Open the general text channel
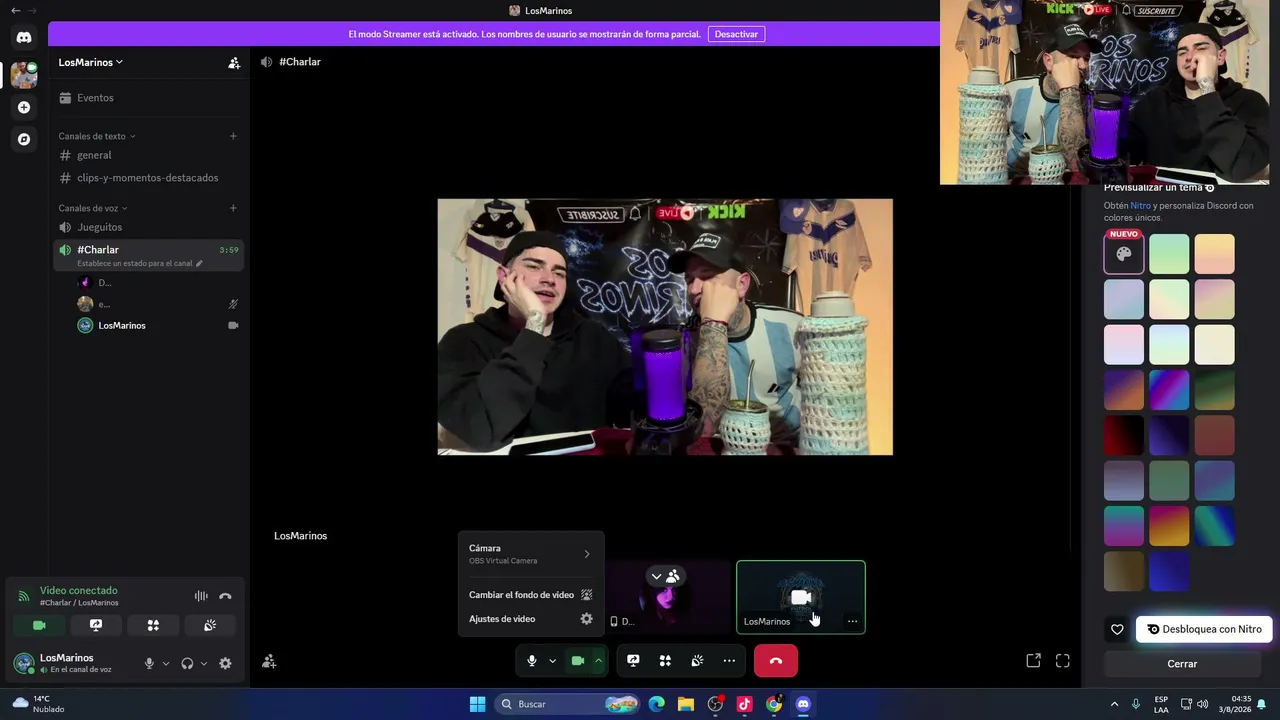The width and height of the screenshot is (1280, 720). pos(148,155)
